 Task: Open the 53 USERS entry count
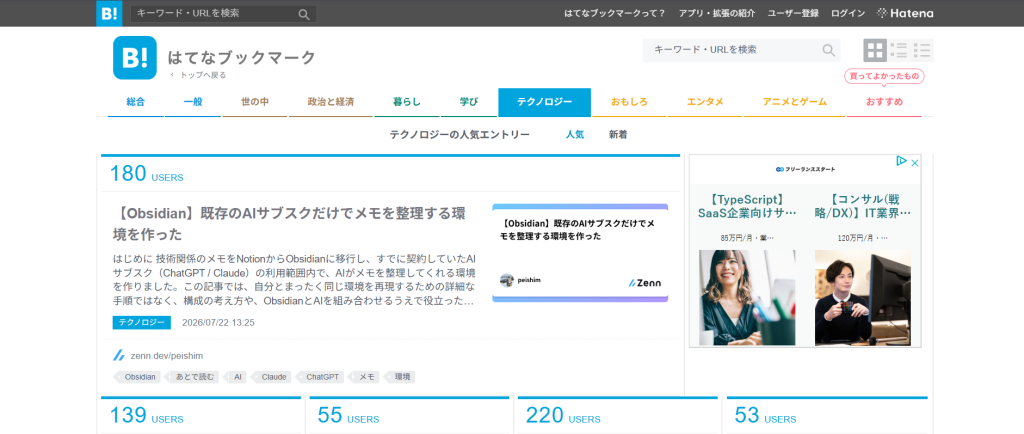click(765, 416)
